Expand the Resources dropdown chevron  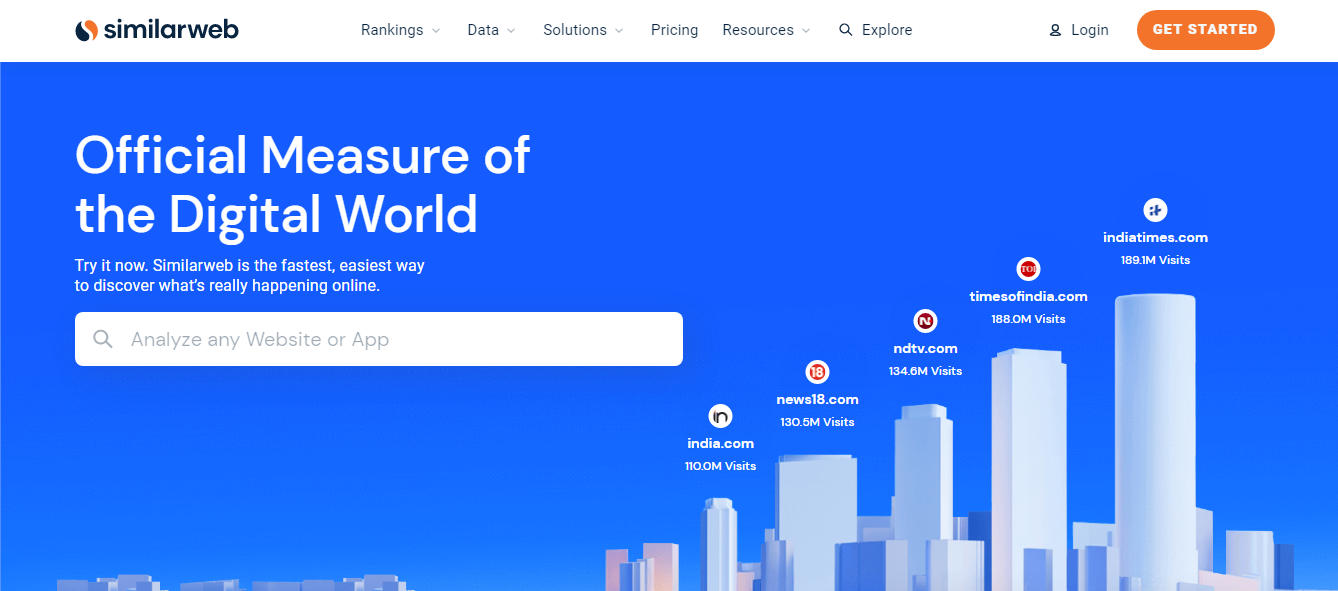(807, 31)
